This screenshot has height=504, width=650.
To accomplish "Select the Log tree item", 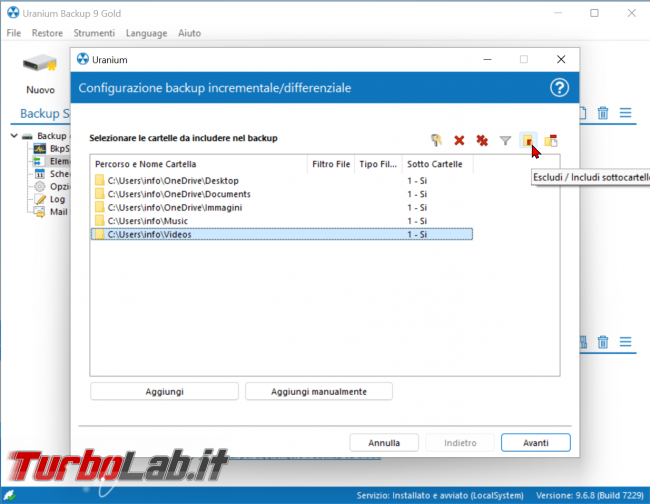I will tap(57, 199).
